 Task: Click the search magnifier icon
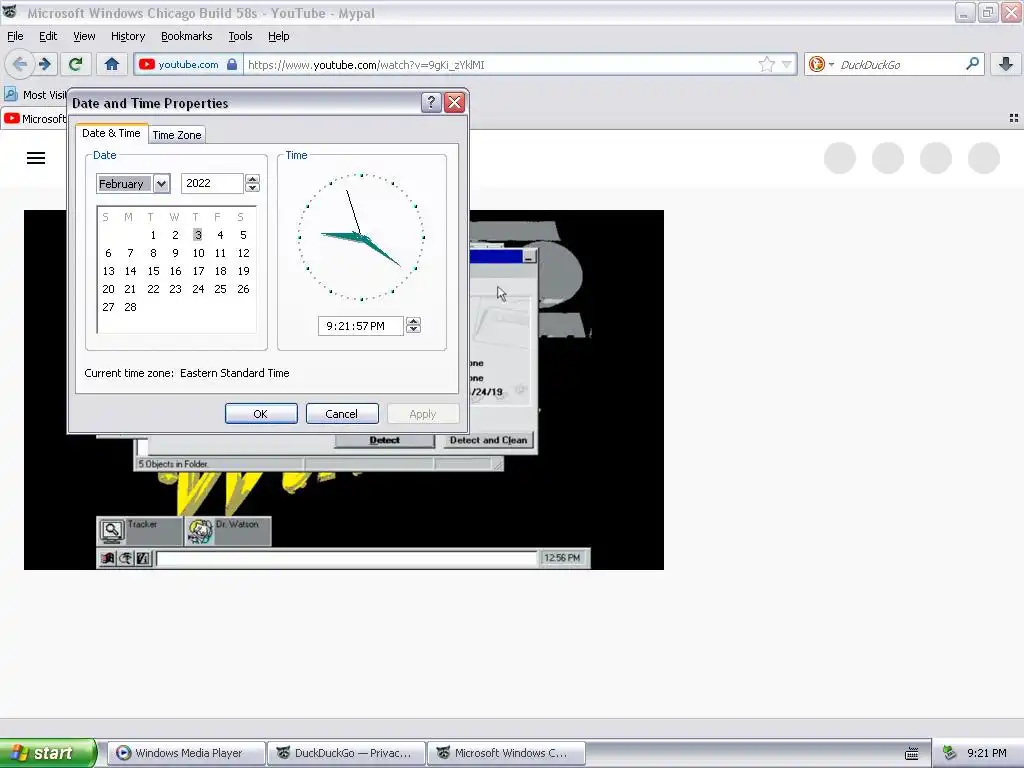(972, 64)
